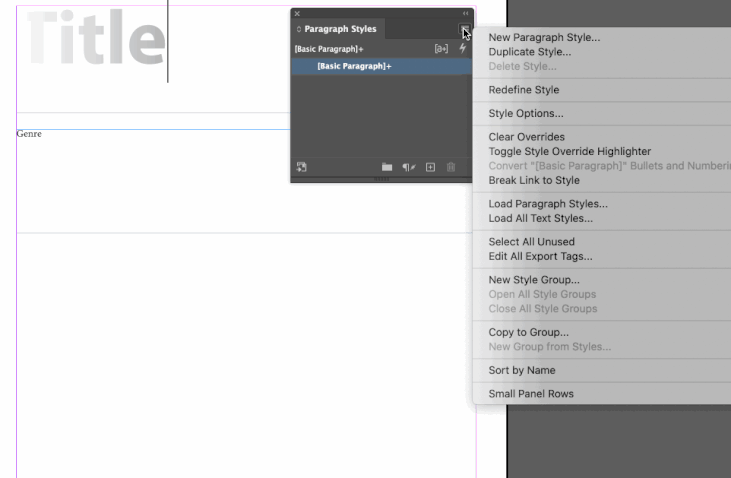Viewport: 731px width, 478px height.
Task: Click Clear Overrides in Selection icon
Action: coord(408,167)
